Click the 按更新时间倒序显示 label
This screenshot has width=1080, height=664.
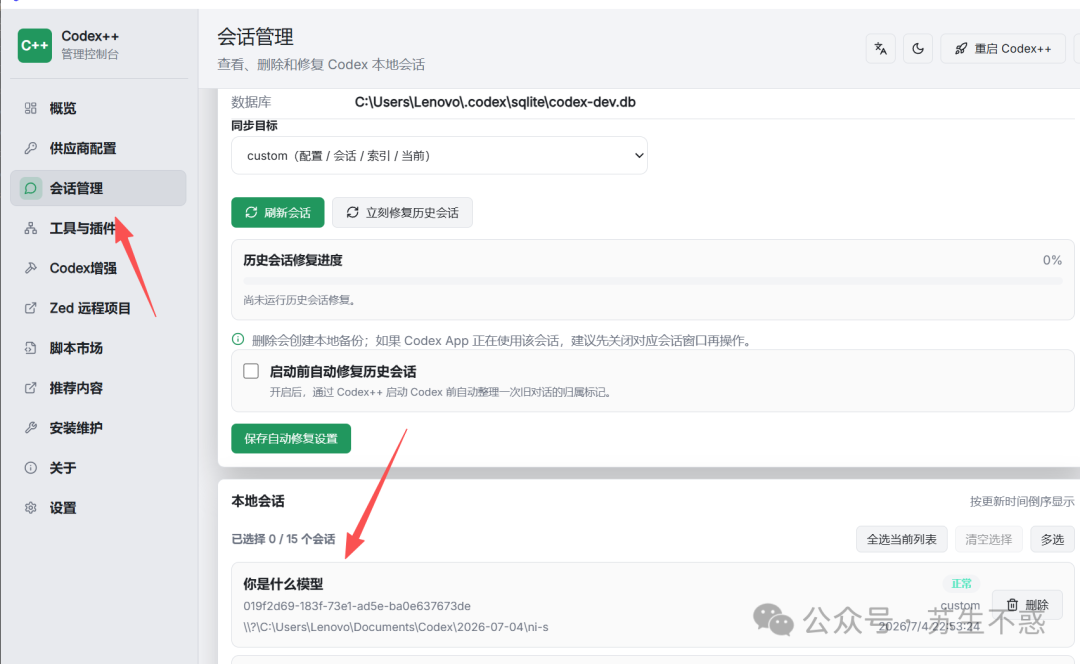point(1021,501)
